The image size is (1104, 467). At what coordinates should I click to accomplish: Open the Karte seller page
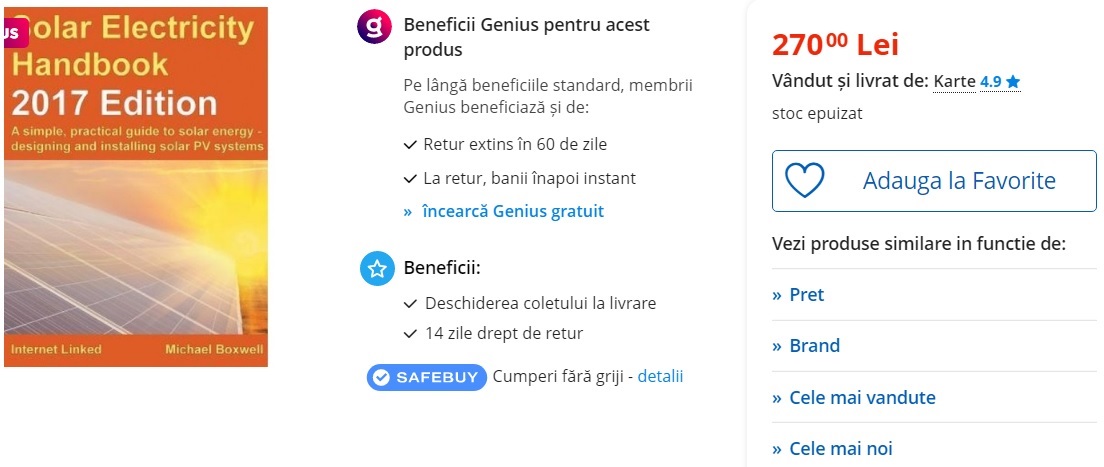tap(954, 81)
